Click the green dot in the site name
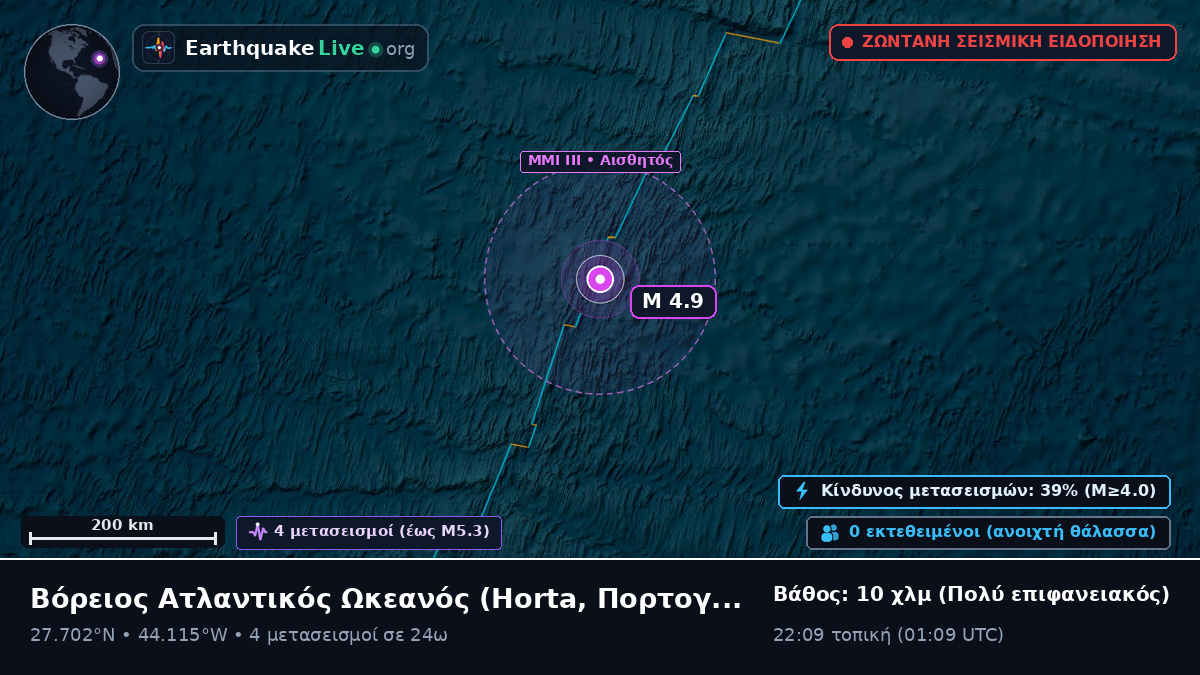 click(375, 49)
